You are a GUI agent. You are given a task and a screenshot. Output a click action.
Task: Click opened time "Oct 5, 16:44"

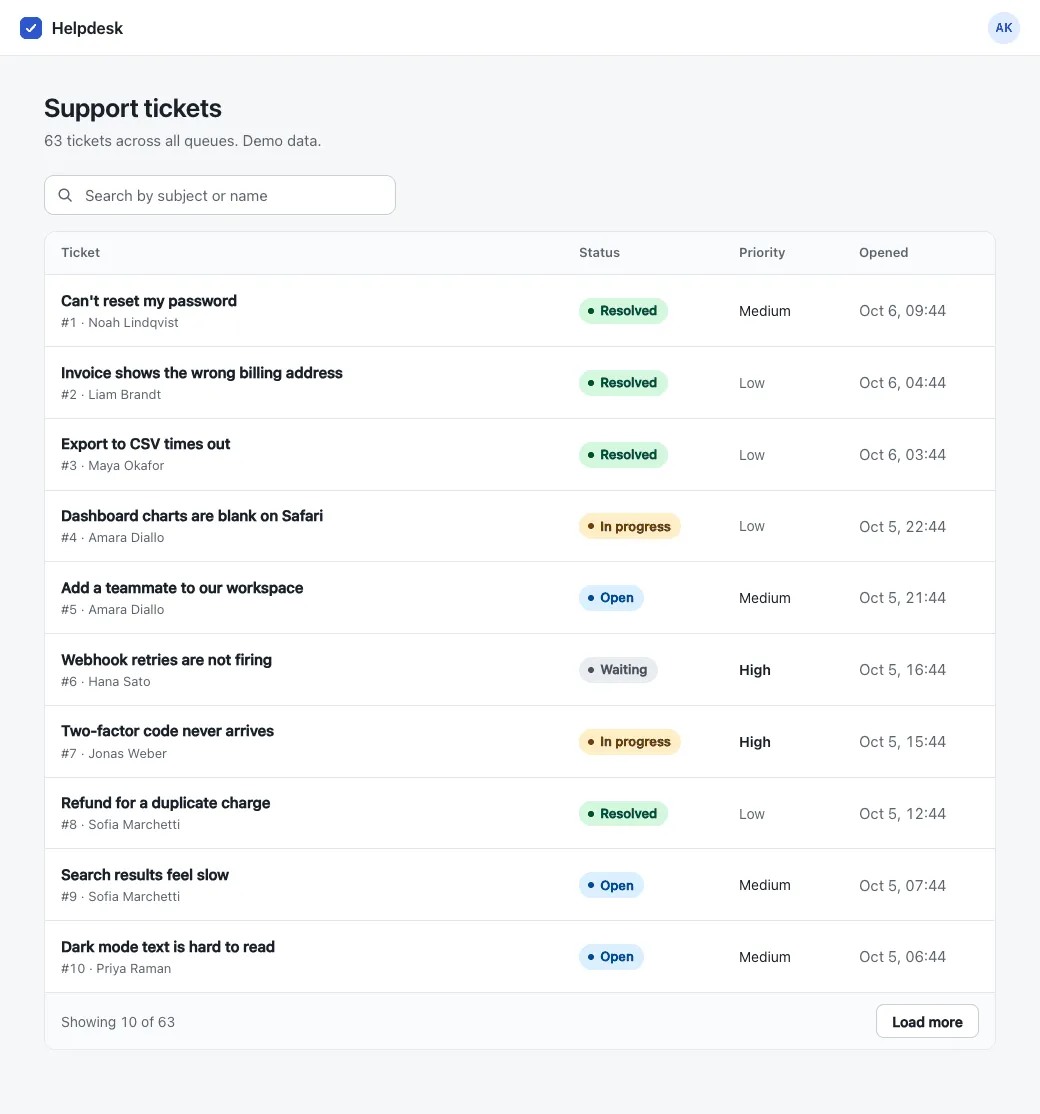[902, 670]
